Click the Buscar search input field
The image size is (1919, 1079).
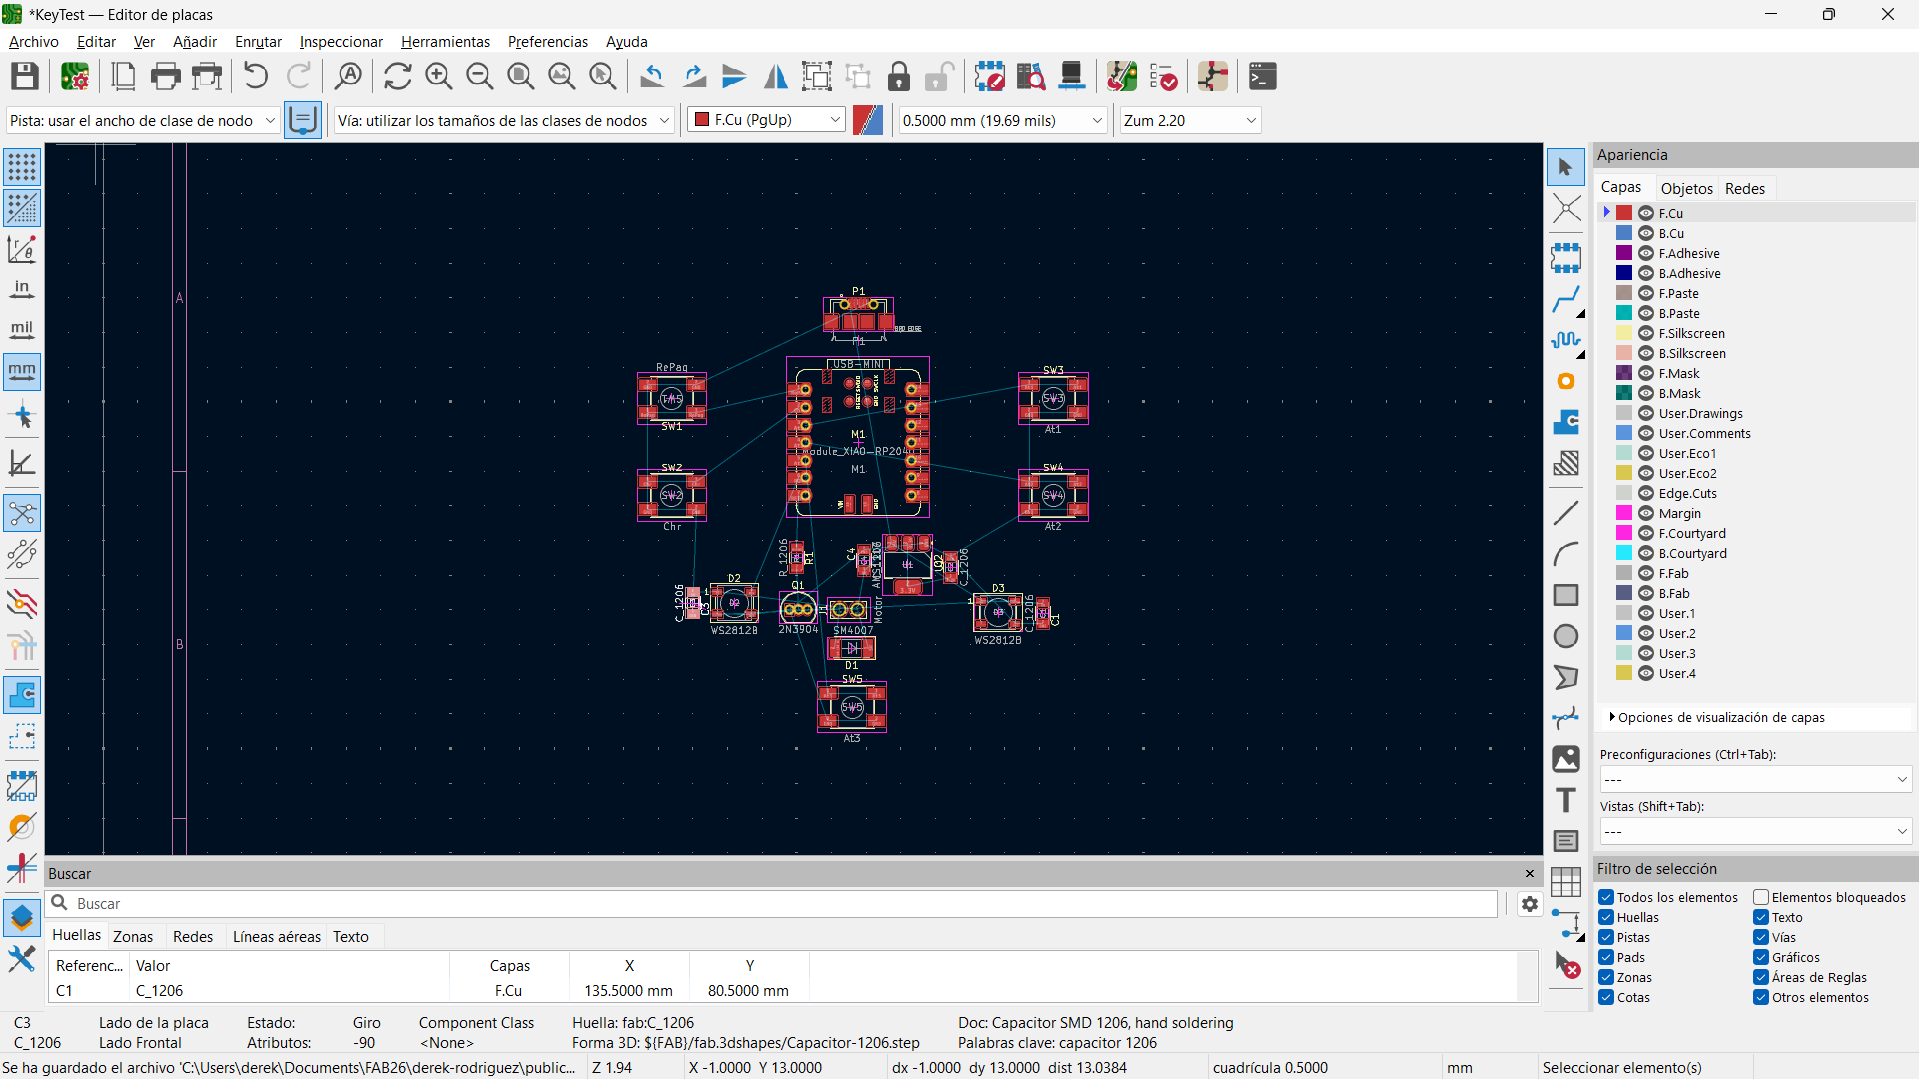point(773,904)
